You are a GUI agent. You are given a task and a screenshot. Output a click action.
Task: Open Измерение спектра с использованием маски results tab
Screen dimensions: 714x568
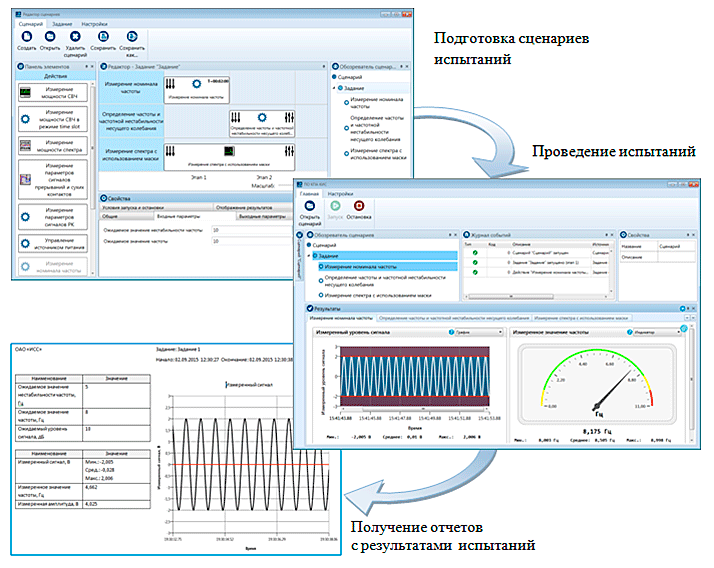pyautogui.click(x=584, y=318)
